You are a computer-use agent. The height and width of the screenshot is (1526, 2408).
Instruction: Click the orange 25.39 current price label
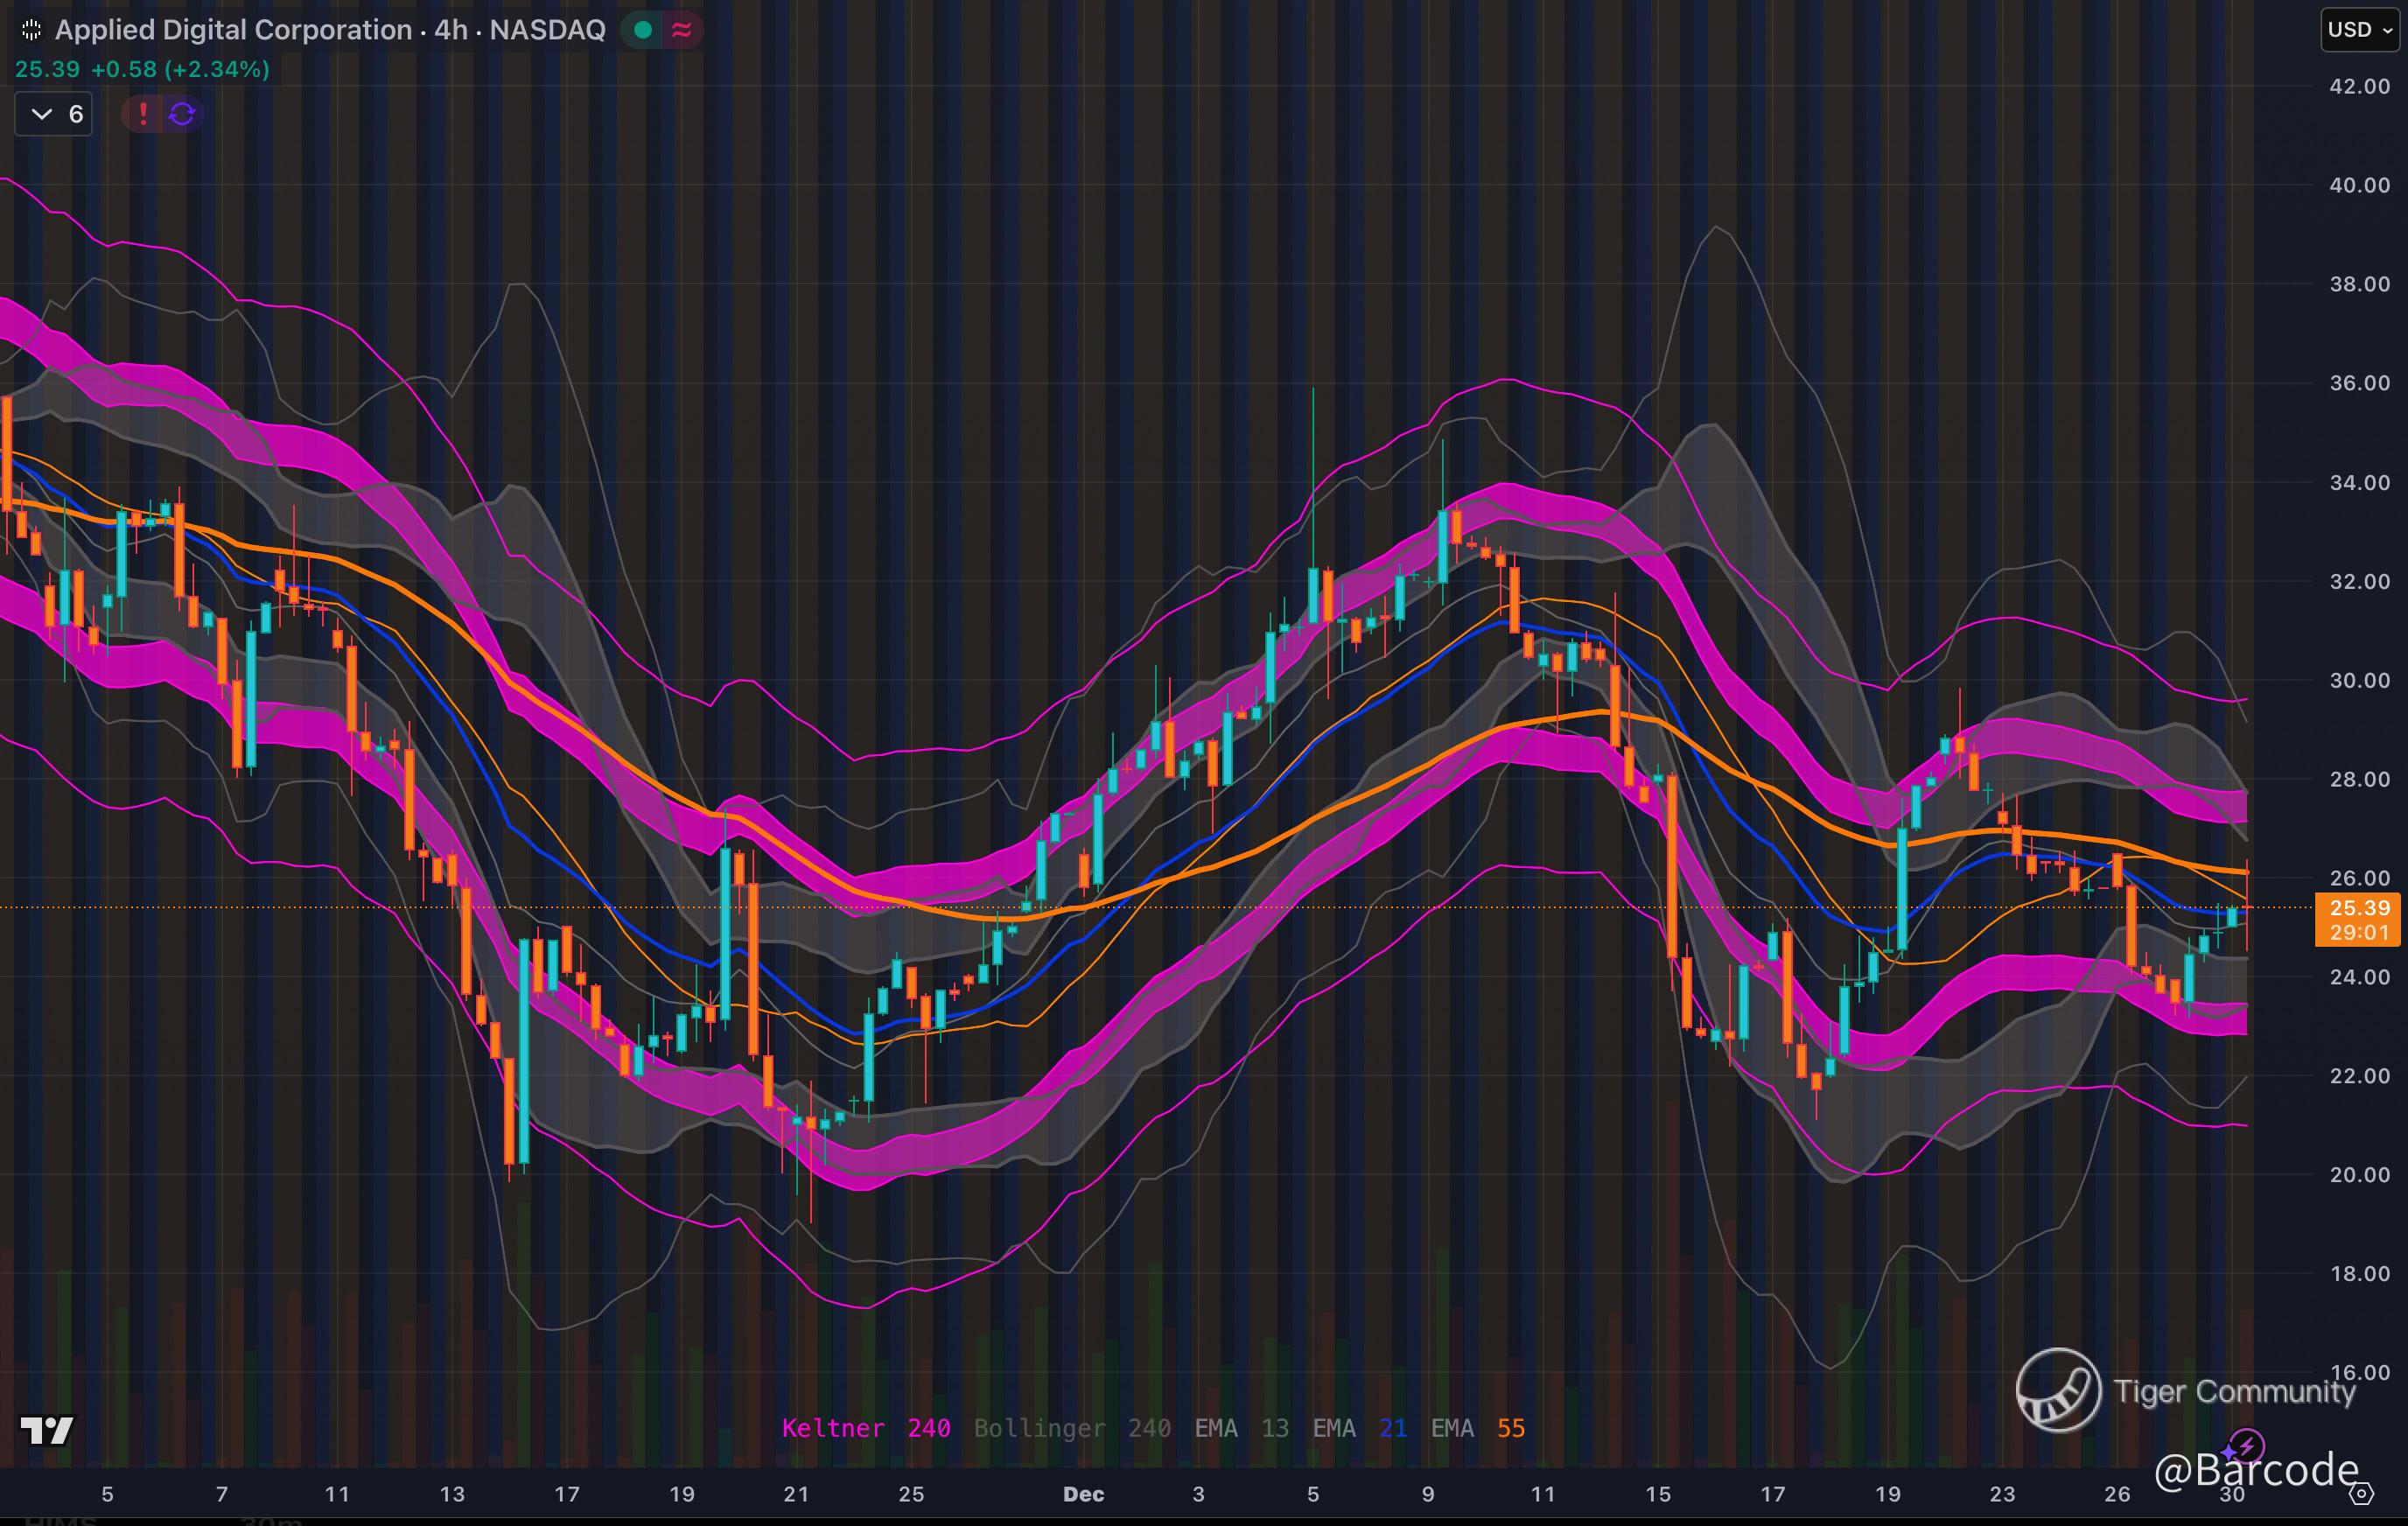(x=2359, y=908)
